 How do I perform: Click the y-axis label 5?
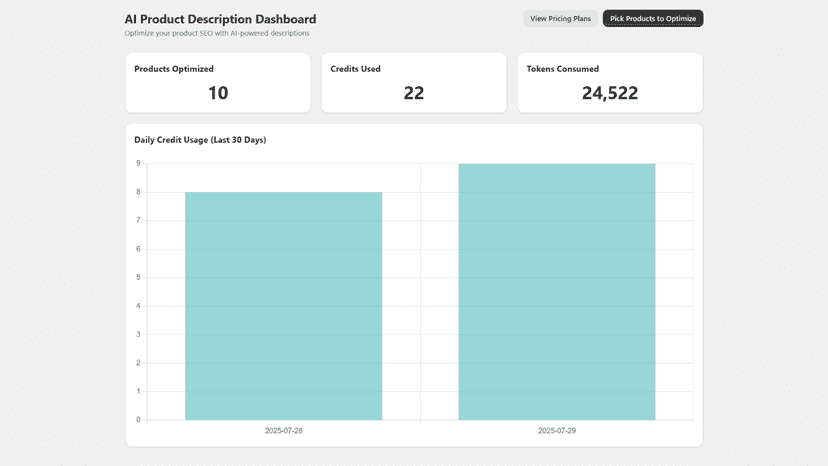click(x=138, y=277)
